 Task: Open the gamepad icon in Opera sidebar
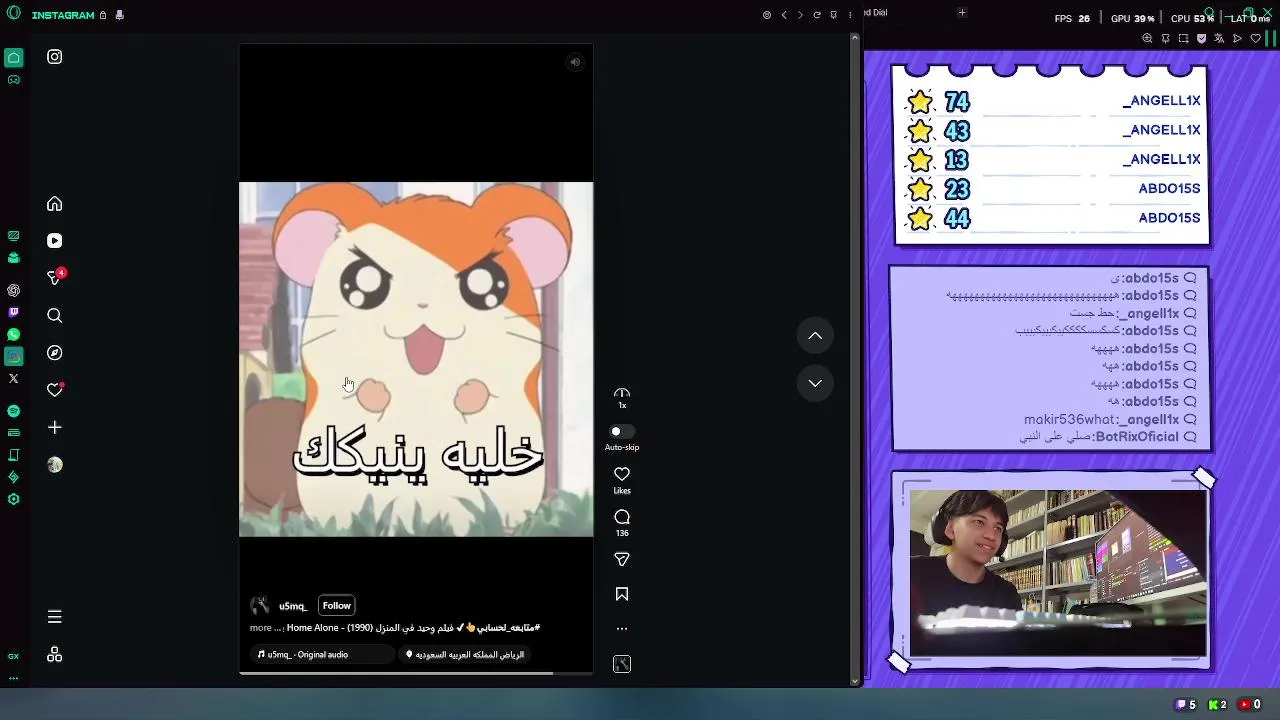13,80
